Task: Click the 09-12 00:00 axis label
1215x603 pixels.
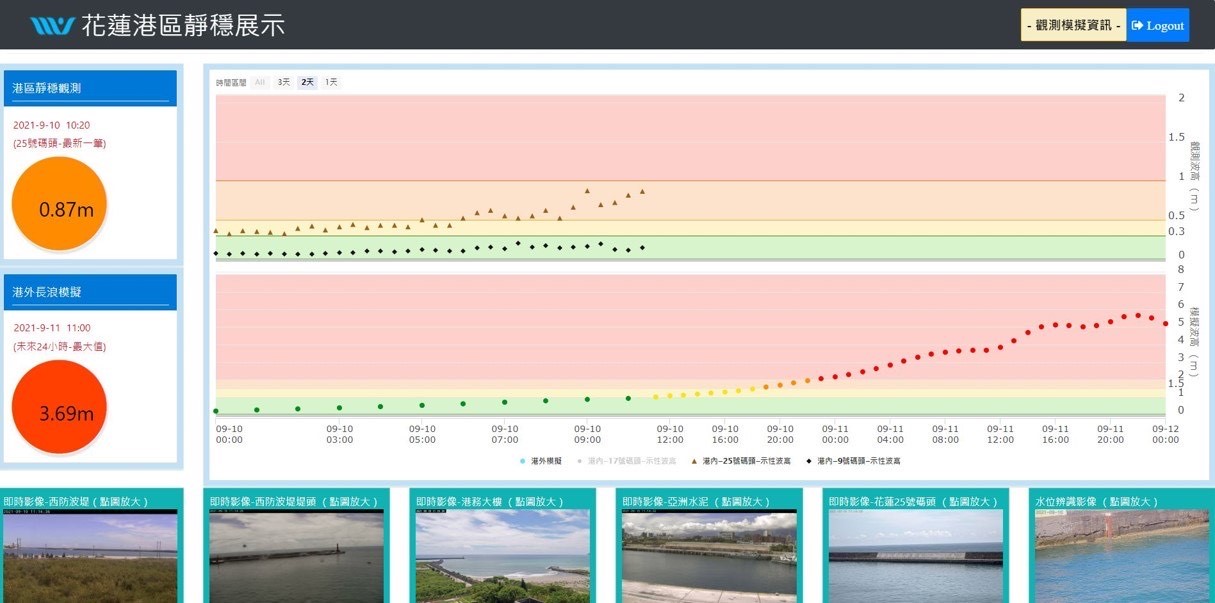Action: [1165, 433]
